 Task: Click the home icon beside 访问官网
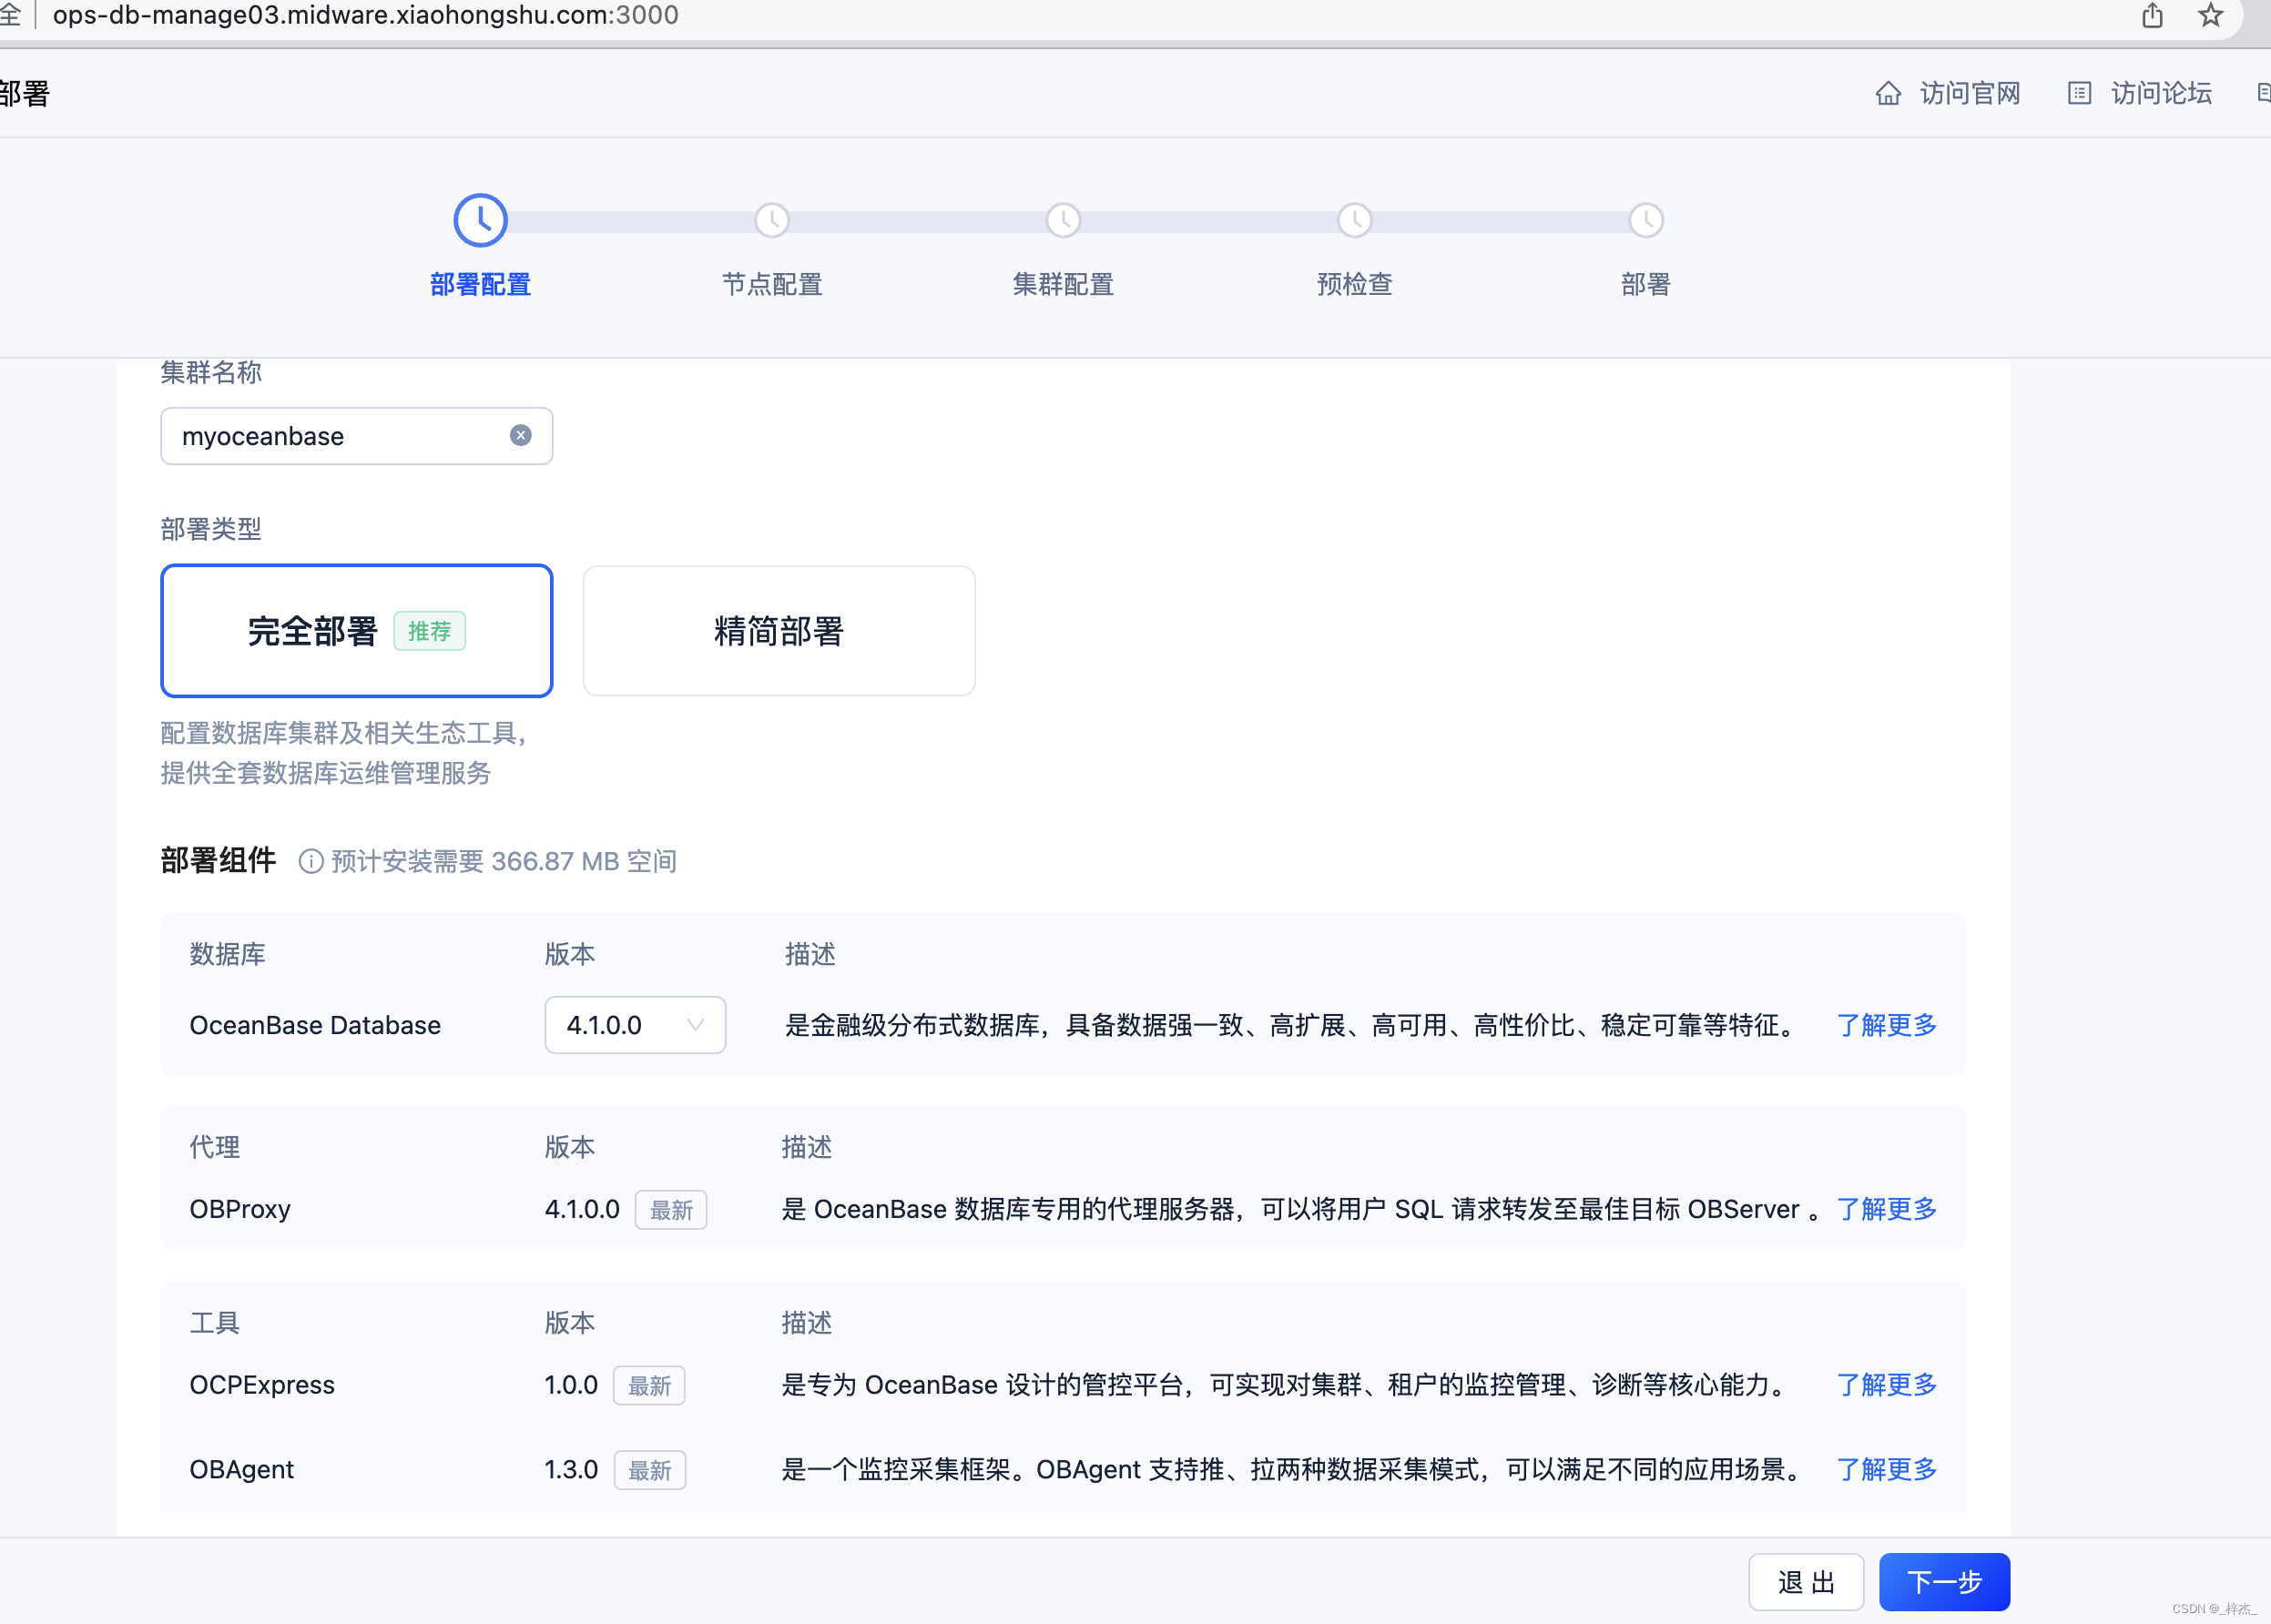tap(1888, 93)
